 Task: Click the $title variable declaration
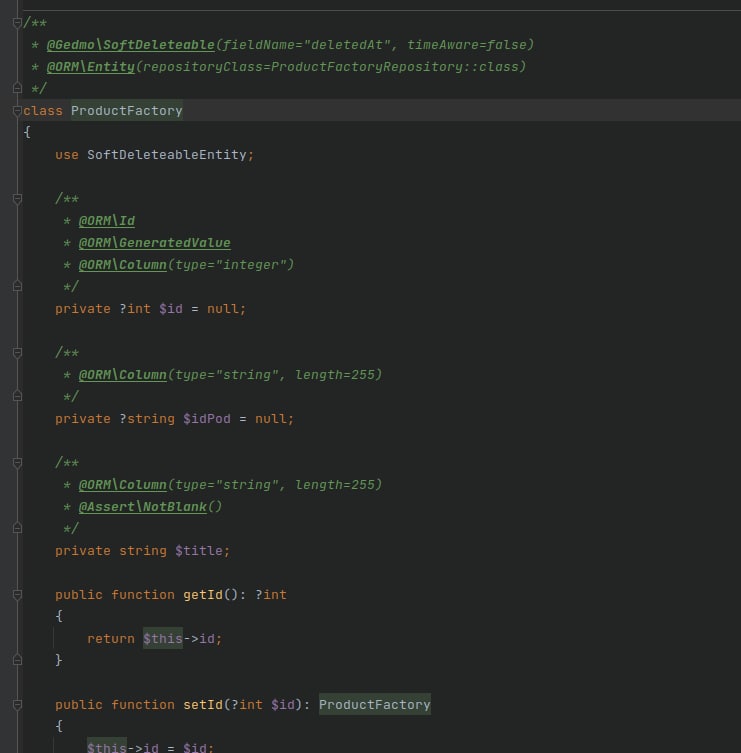(x=199, y=551)
